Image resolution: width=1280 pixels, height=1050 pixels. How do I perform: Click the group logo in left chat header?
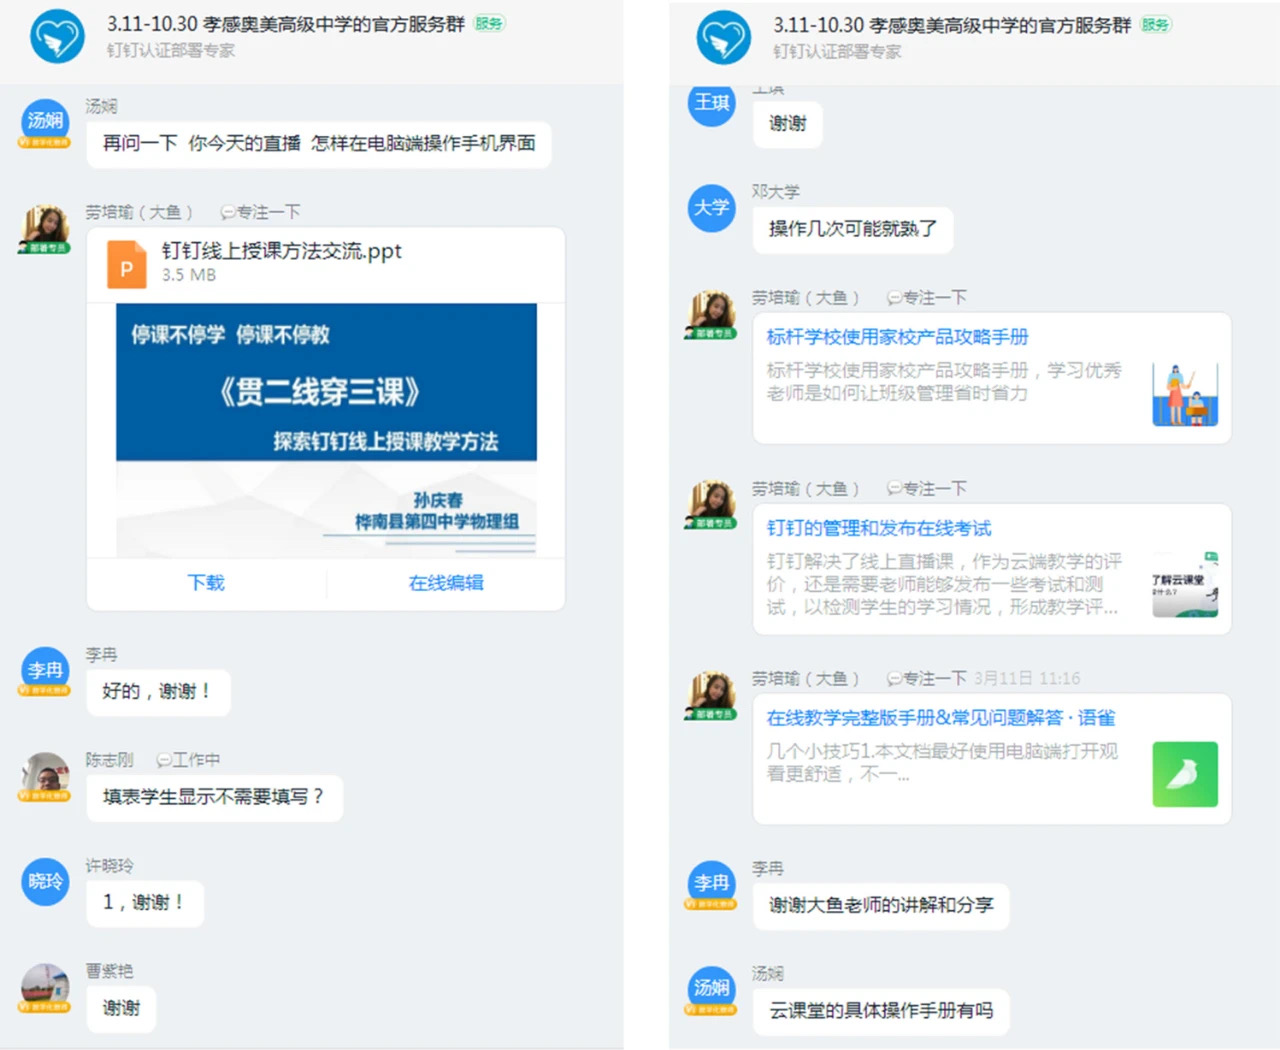57,37
